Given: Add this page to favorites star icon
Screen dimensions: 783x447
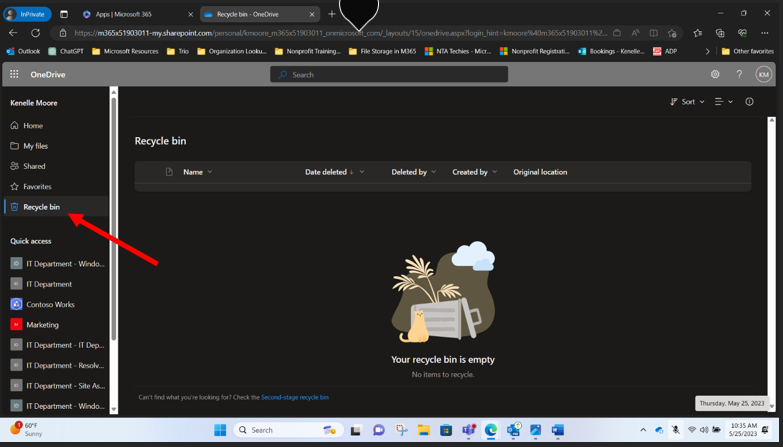Looking at the screenshot, I should pos(672,33).
